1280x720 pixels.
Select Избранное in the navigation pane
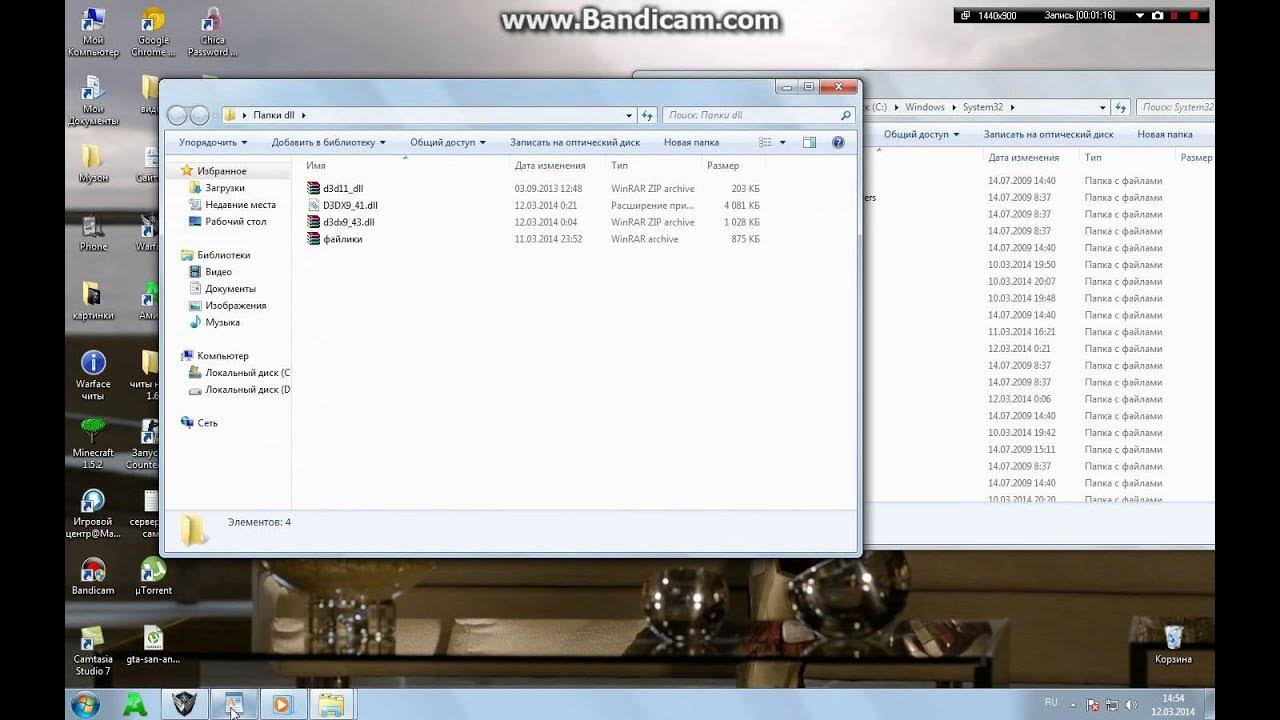[221, 171]
